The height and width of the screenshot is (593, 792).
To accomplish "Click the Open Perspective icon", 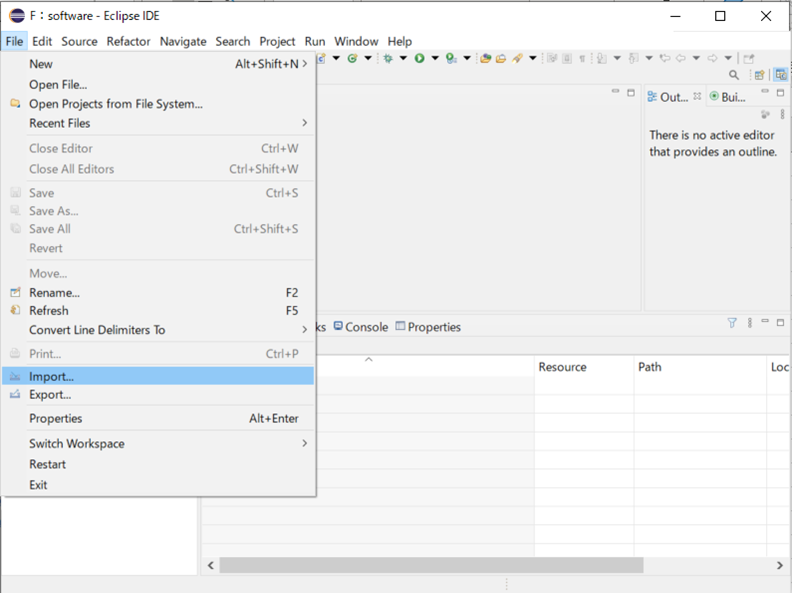I will (x=759, y=75).
